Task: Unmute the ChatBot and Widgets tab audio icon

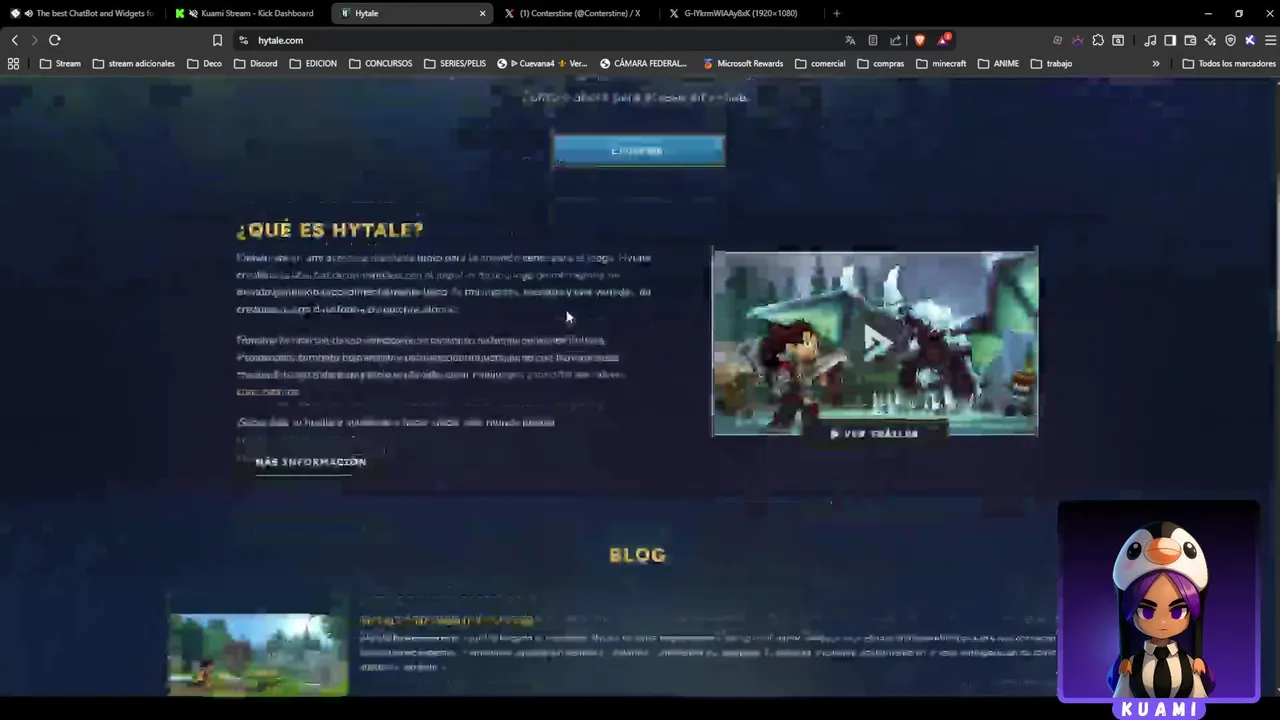Action: tap(27, 13)
